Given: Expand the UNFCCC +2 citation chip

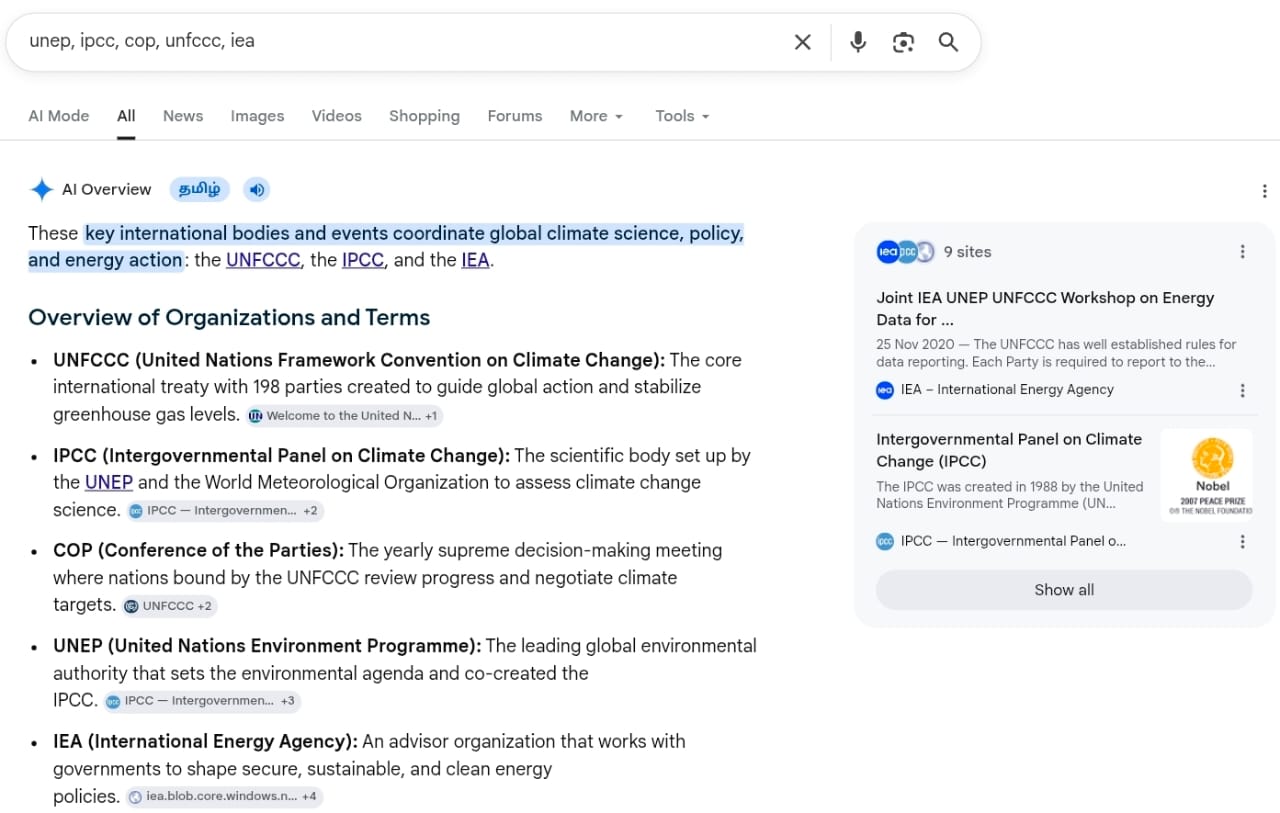Looking at the screenshot, I should click(x=169, y=606).
